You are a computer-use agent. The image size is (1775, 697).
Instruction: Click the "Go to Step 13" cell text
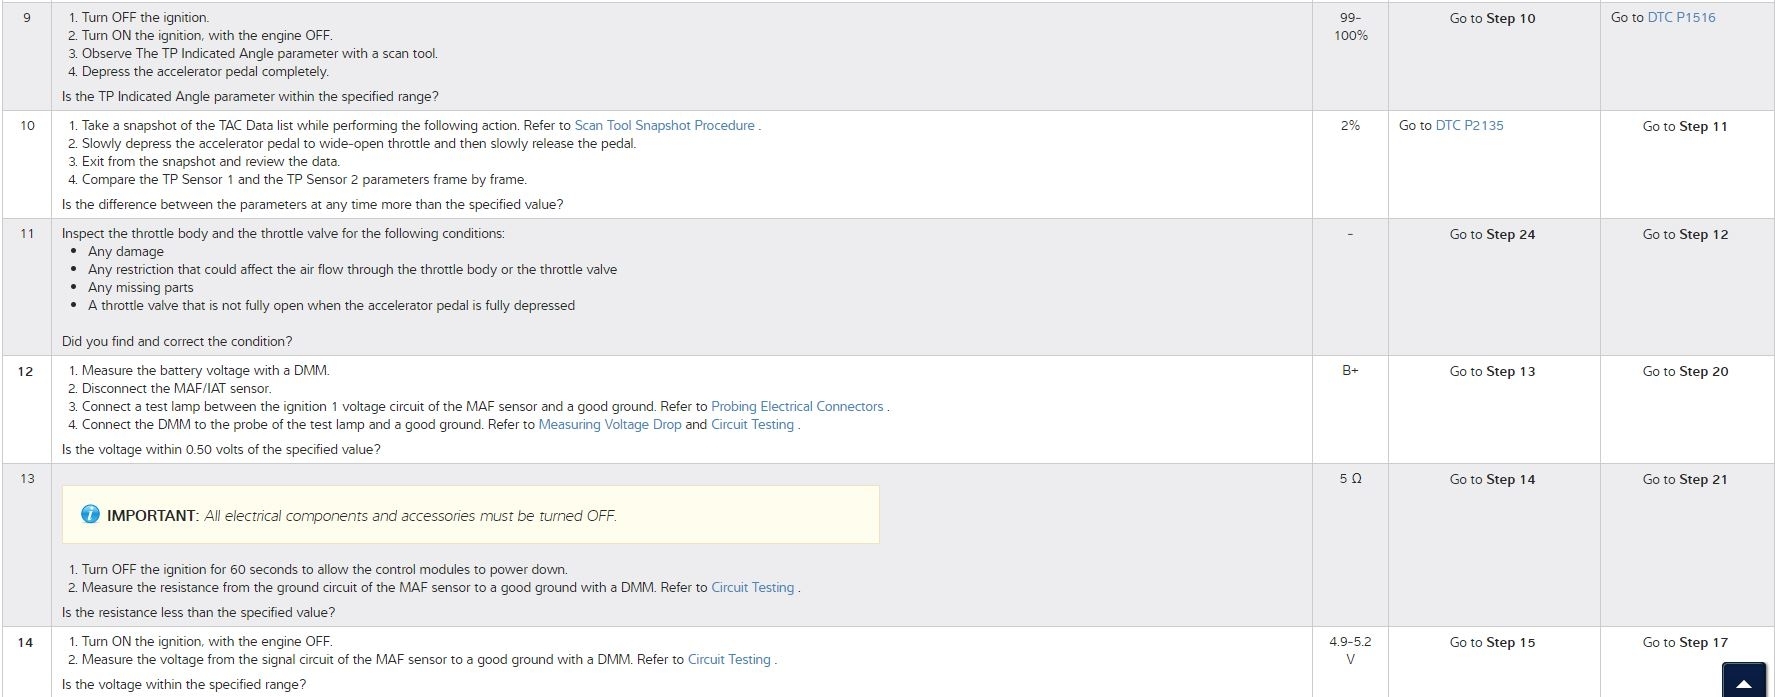click(1492, 372)
